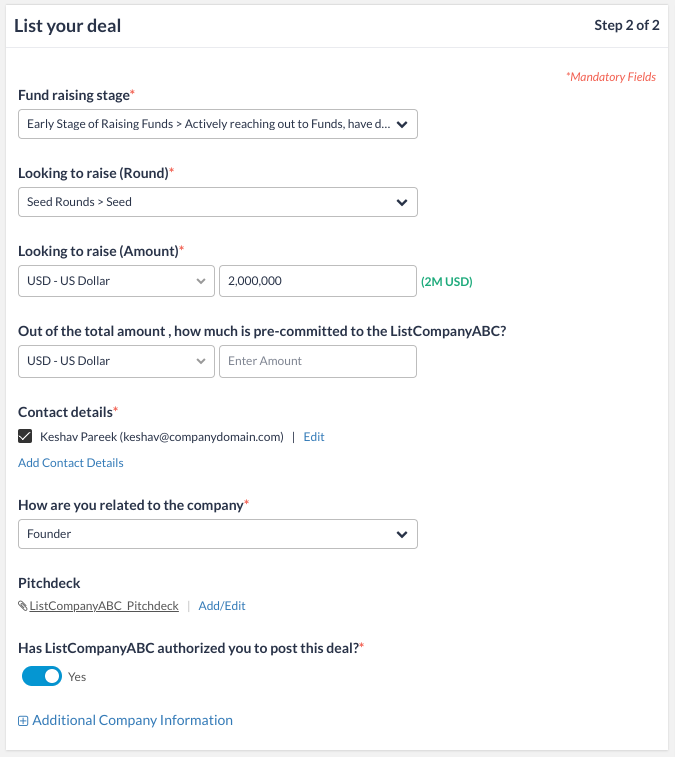Open the company relation dropdown
This screenshot has height=757, width=675.
pyautogui.click(x=208, y=534)
